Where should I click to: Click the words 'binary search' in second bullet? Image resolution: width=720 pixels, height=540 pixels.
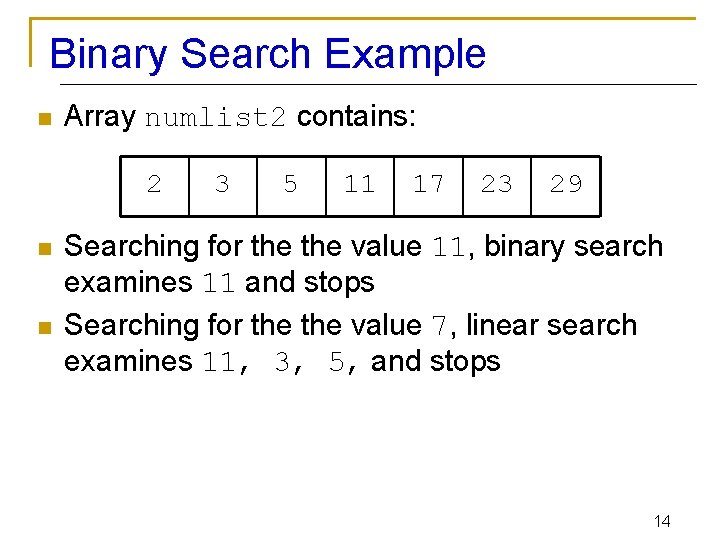[573, 246]
